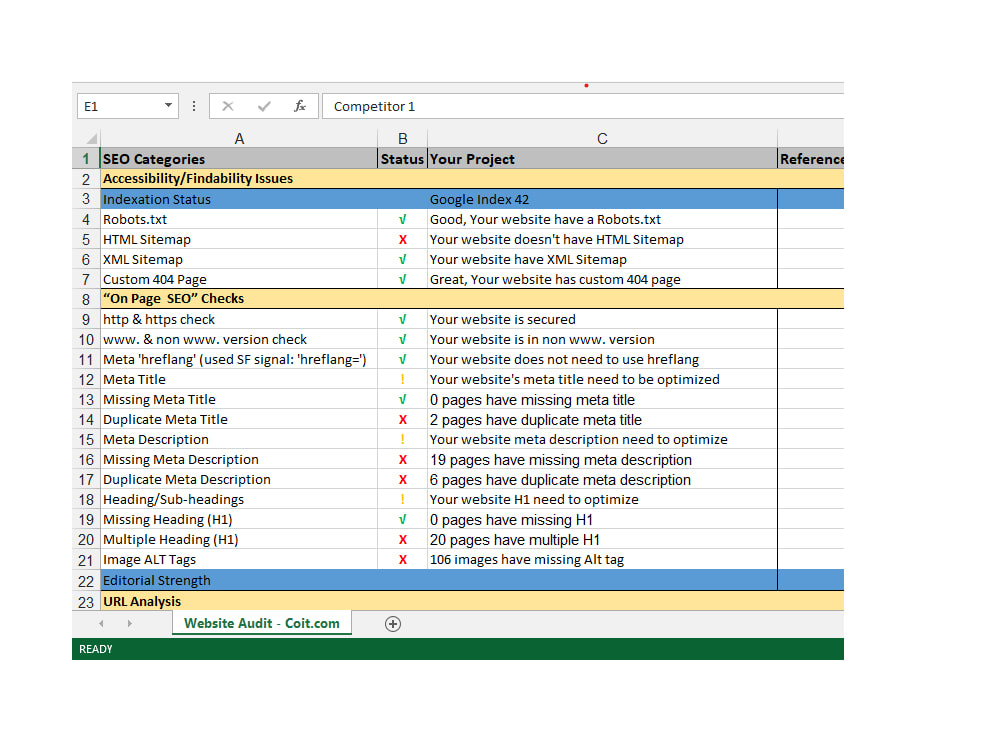Open the insert function fx button
Screen dimensions: 1000x750
click(300, 106)
